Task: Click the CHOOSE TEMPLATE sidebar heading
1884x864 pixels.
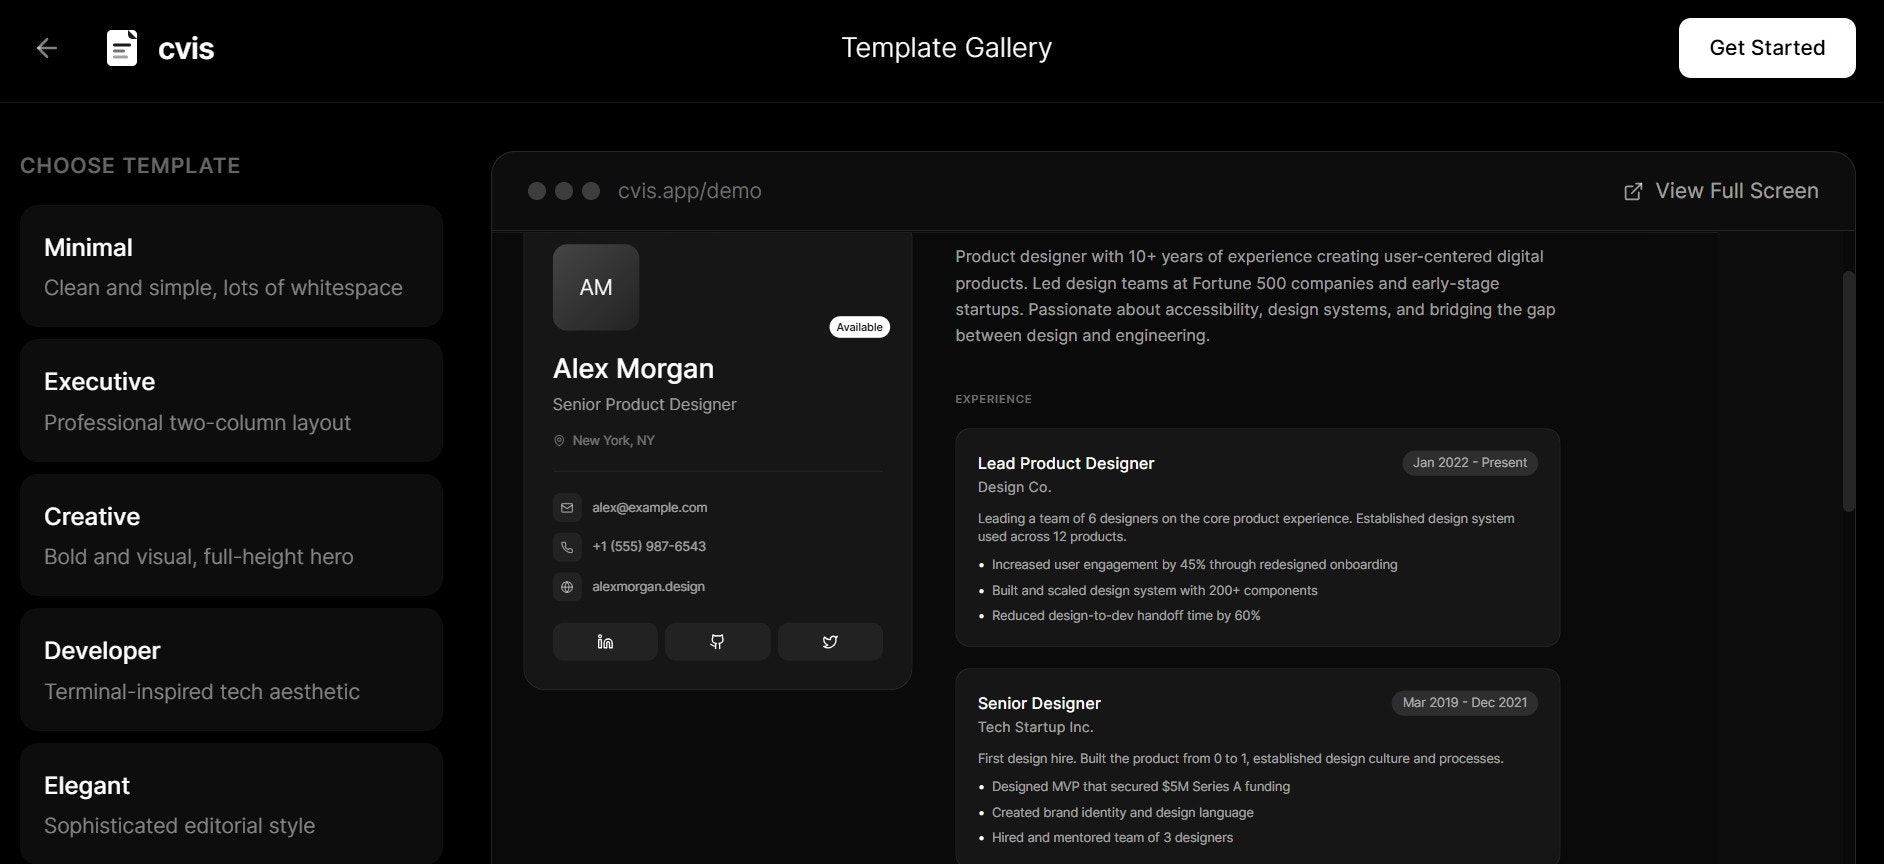Action: click(130, 166)
